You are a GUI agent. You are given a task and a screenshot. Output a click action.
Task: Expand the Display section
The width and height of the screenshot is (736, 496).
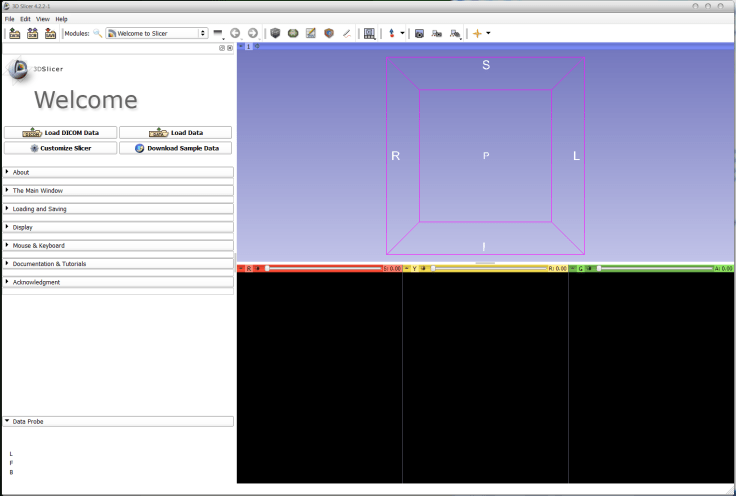118,227
